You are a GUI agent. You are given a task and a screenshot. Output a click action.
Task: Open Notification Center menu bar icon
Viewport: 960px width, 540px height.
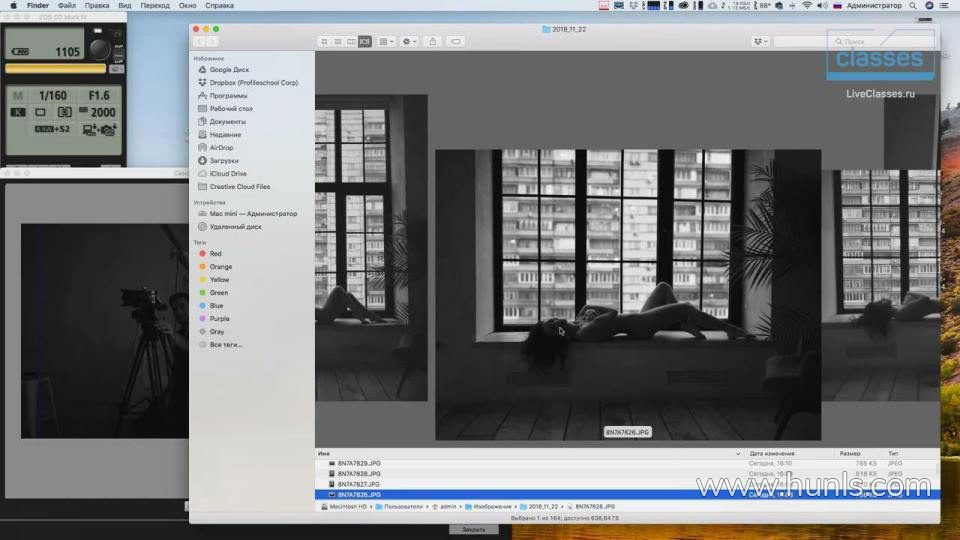[x=943, y=6]
